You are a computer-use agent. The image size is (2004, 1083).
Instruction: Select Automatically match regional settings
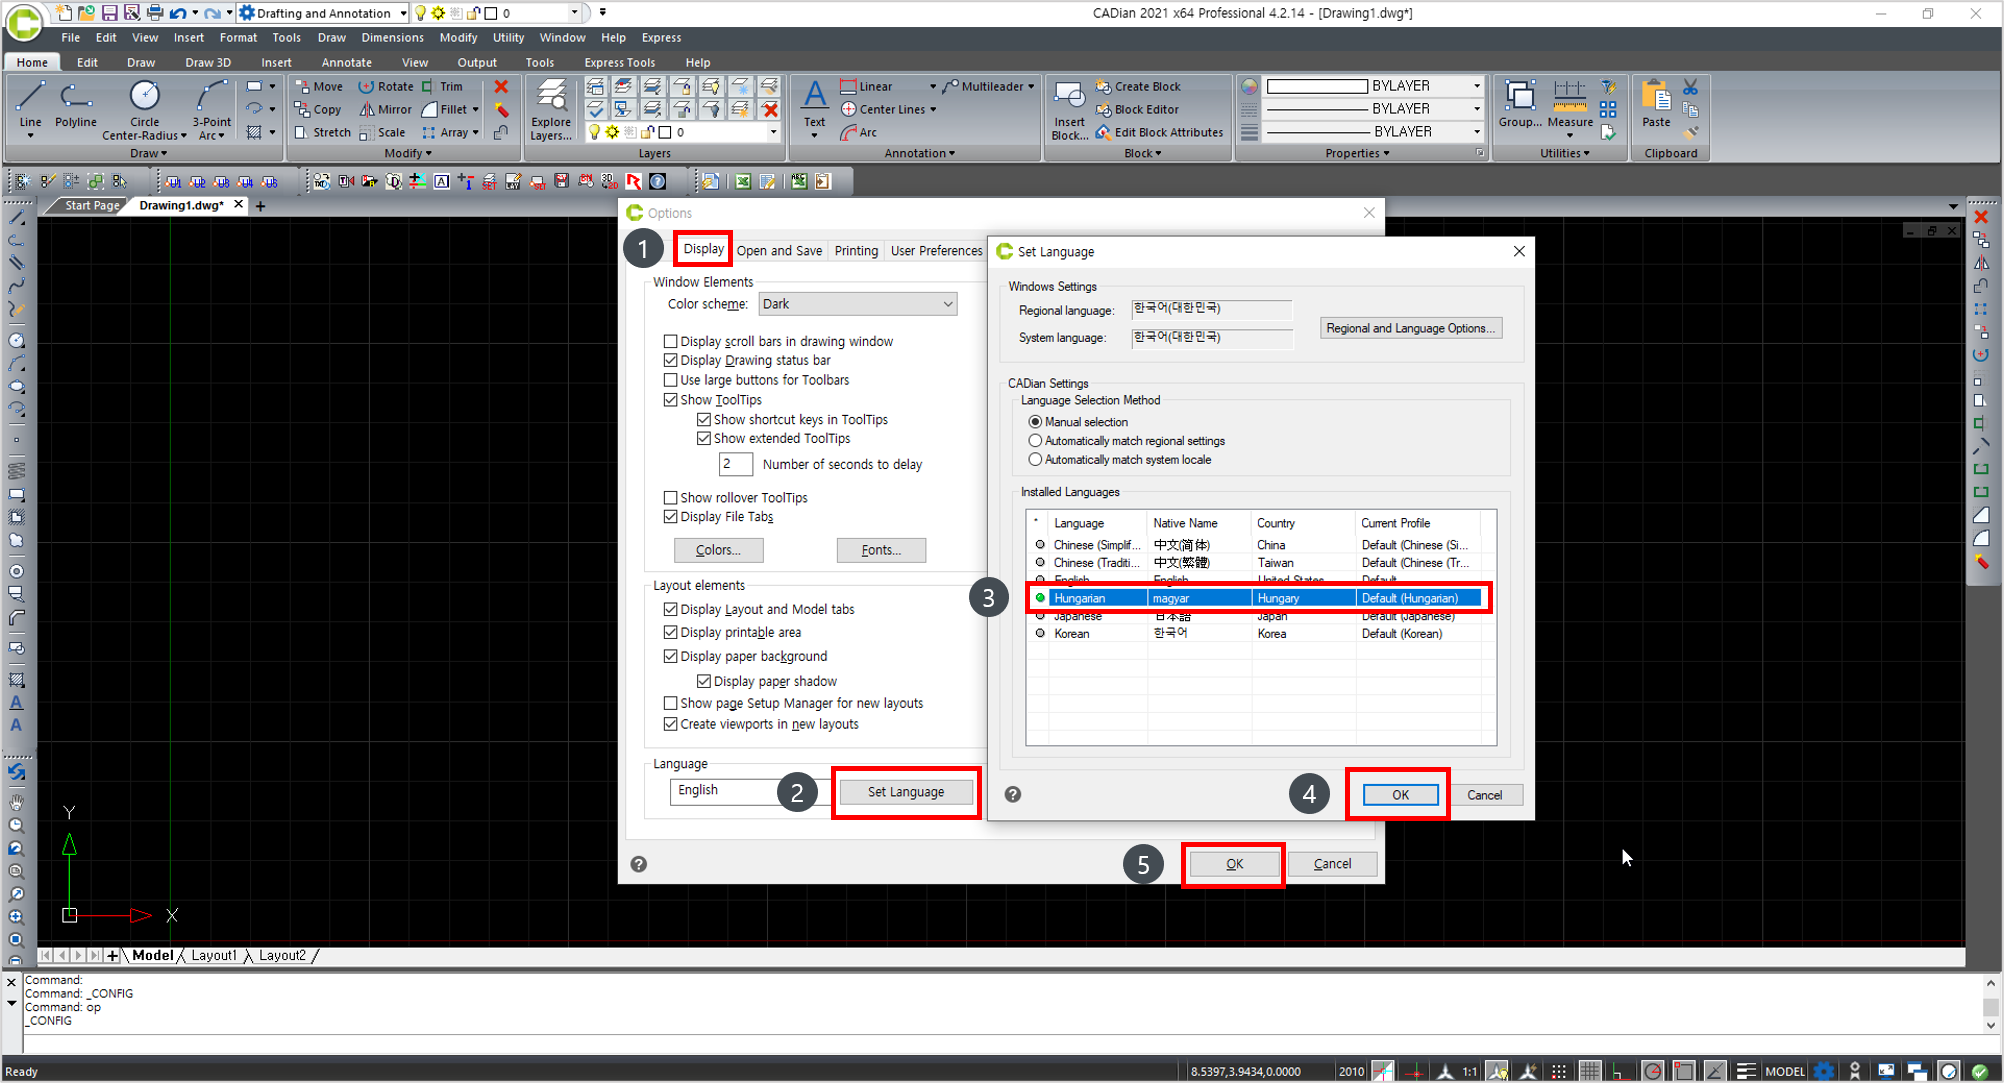pyautogui.click(x=1036, y=441)
